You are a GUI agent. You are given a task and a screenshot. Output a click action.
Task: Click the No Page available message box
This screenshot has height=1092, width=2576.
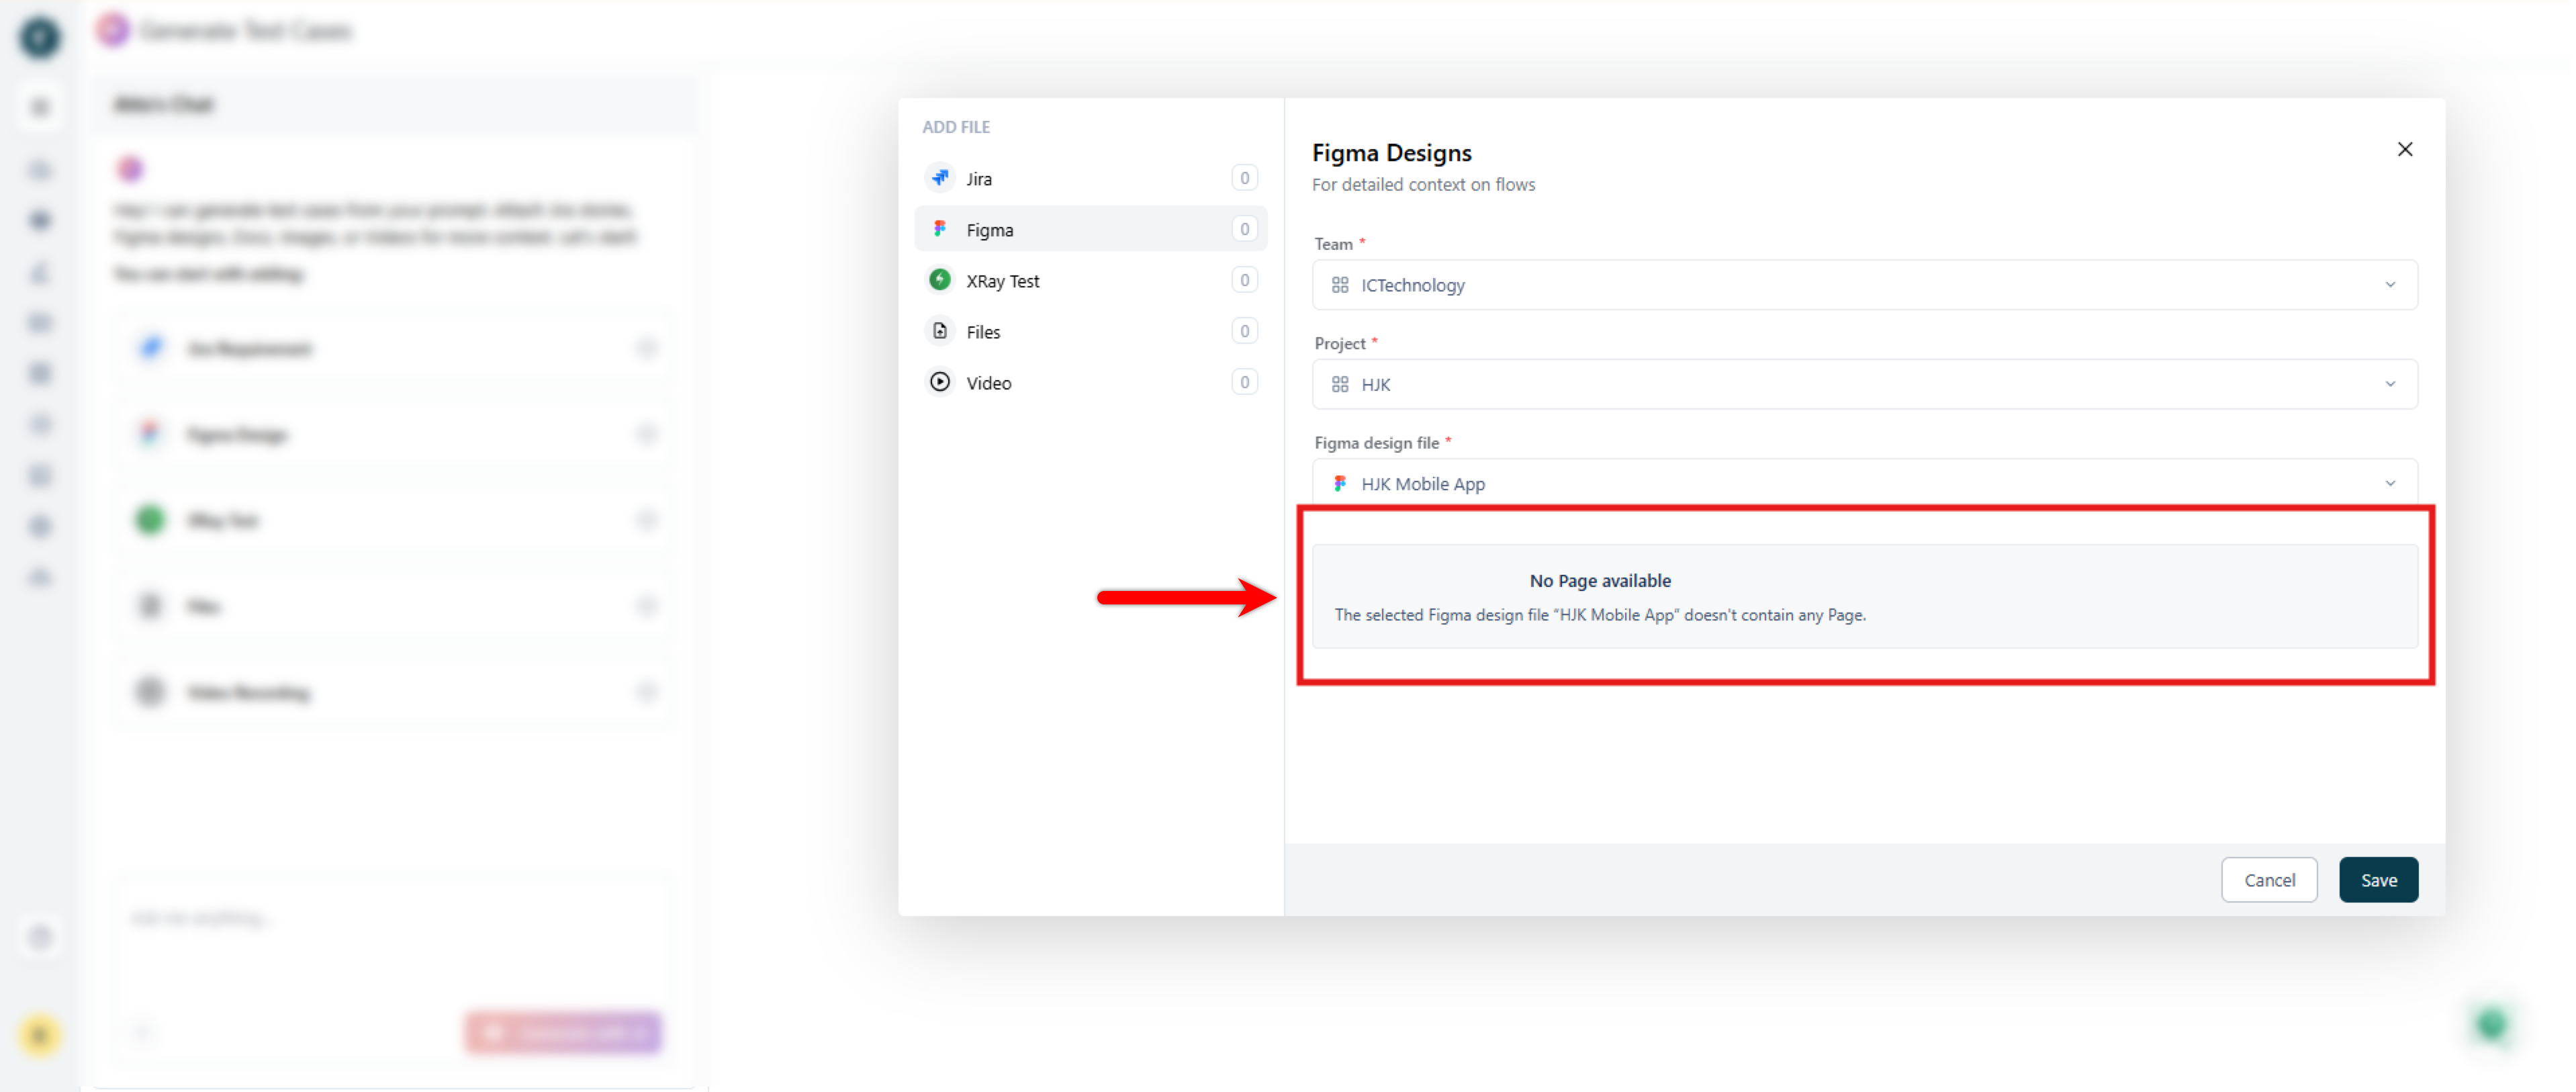tap(1863, 596)
